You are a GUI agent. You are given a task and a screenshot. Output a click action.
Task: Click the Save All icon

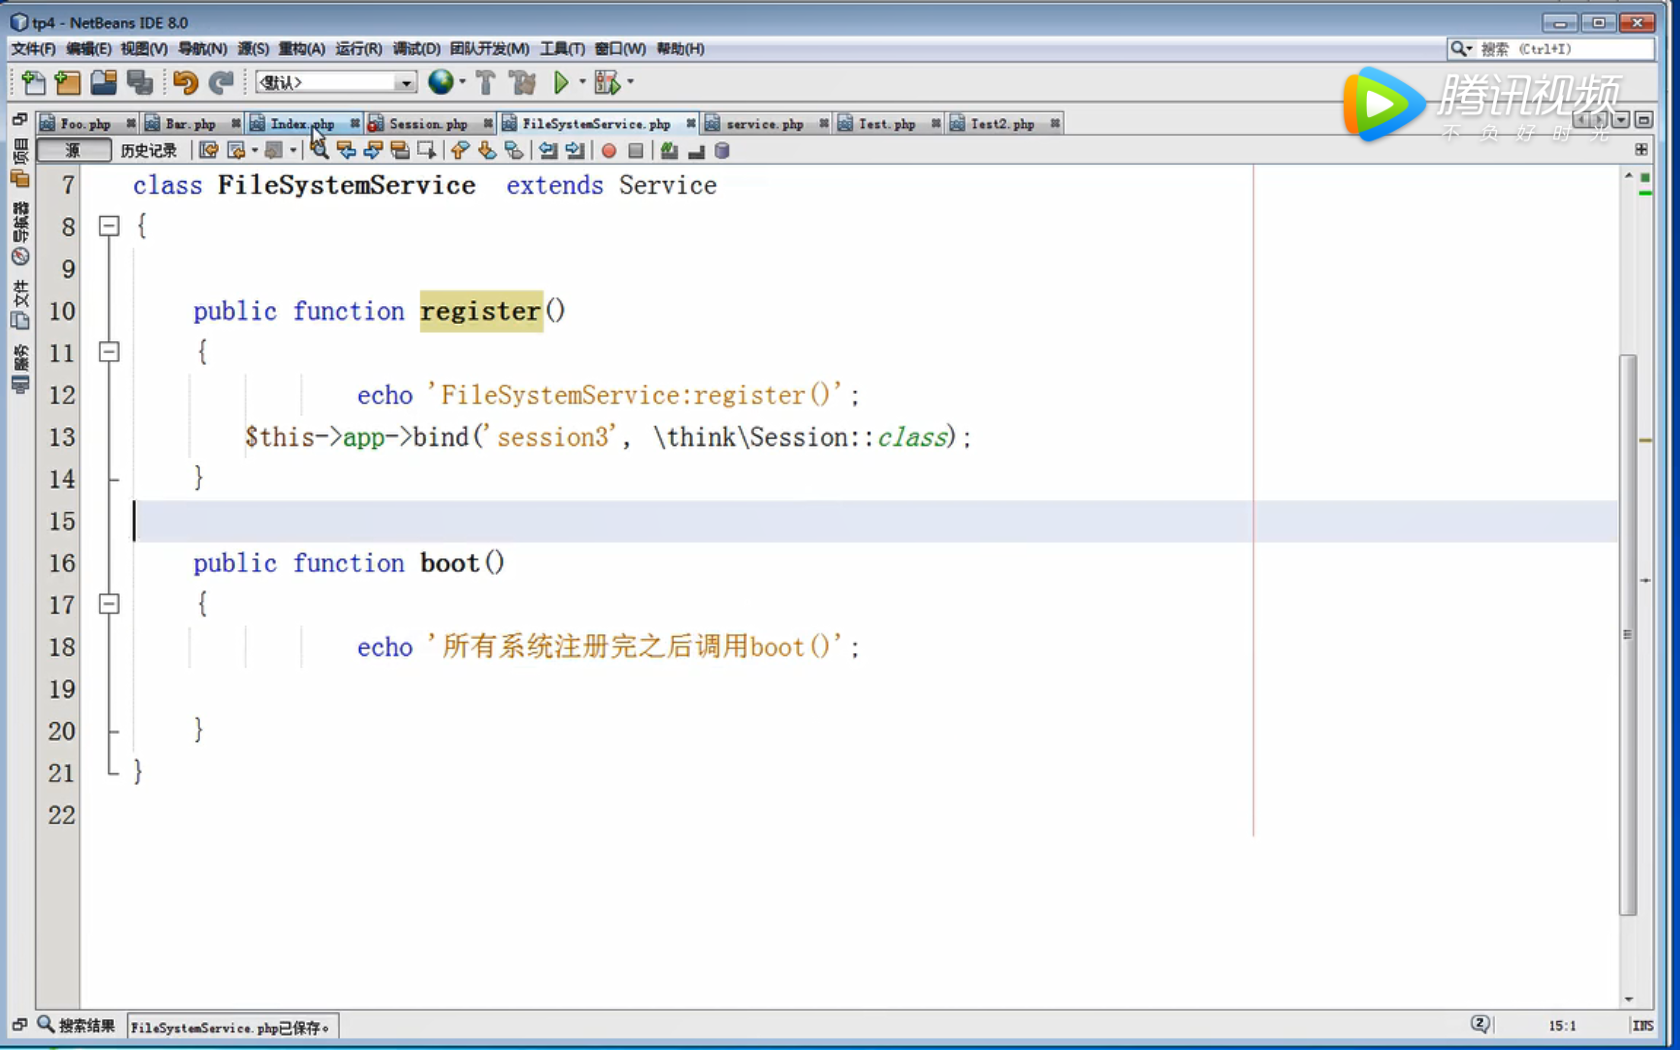tap(140, 83)
